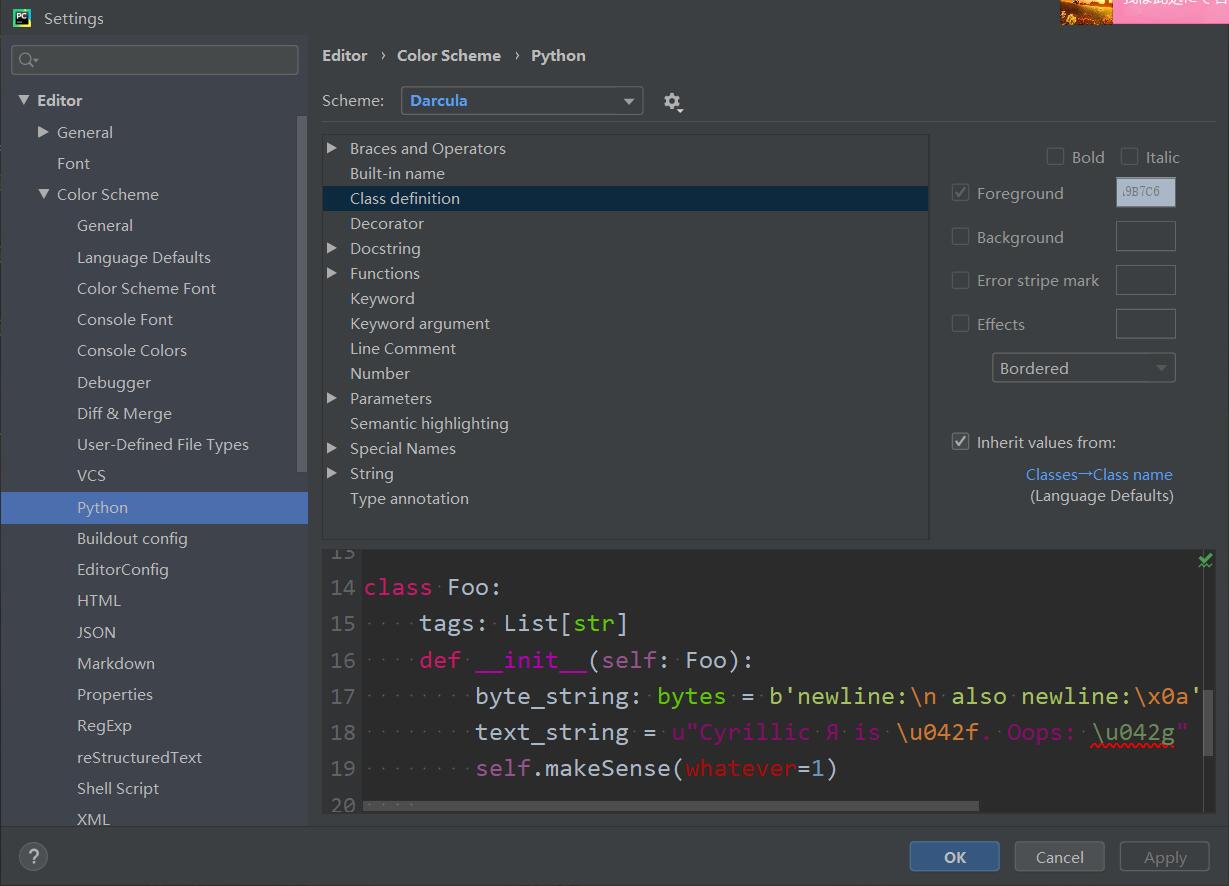Select the Decorator attribute

click(x=387, y=223)
